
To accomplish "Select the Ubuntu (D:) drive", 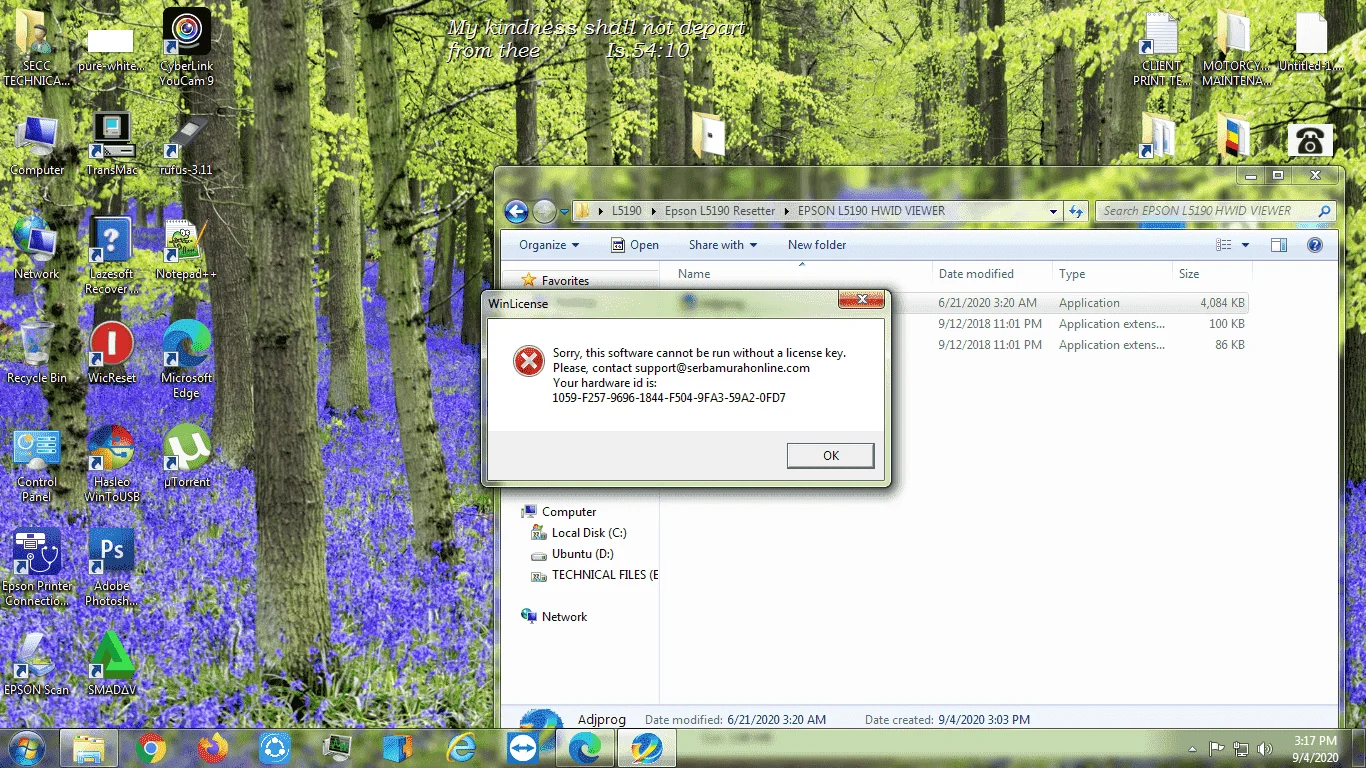I will (582, 554).
